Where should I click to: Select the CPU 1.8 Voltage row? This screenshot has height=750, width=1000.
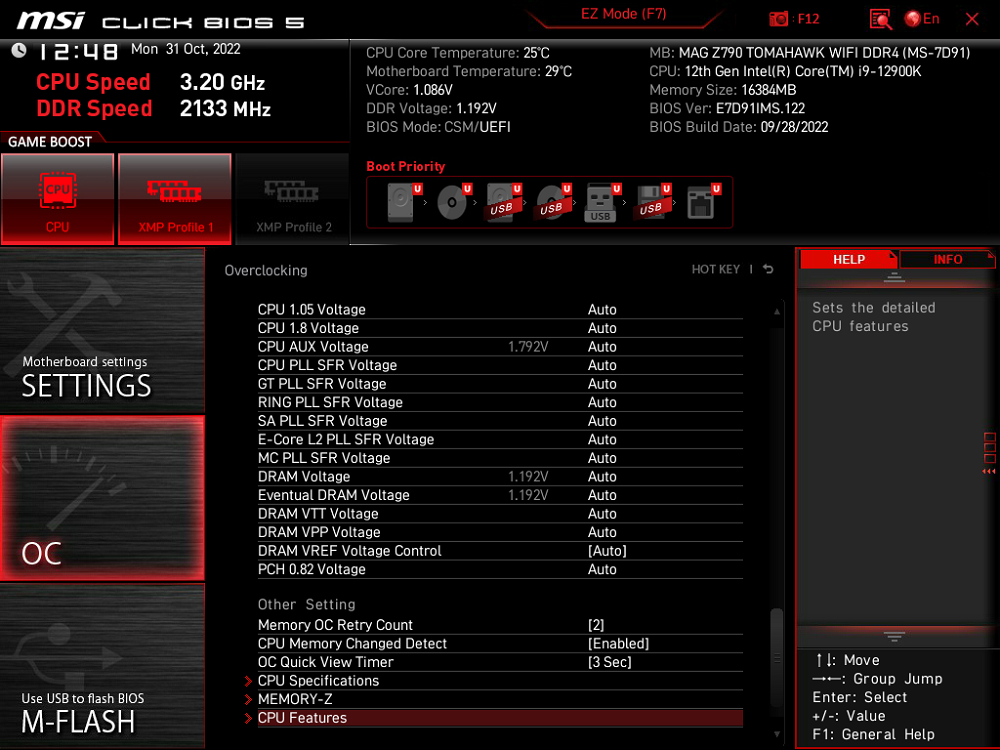(500, 328)
